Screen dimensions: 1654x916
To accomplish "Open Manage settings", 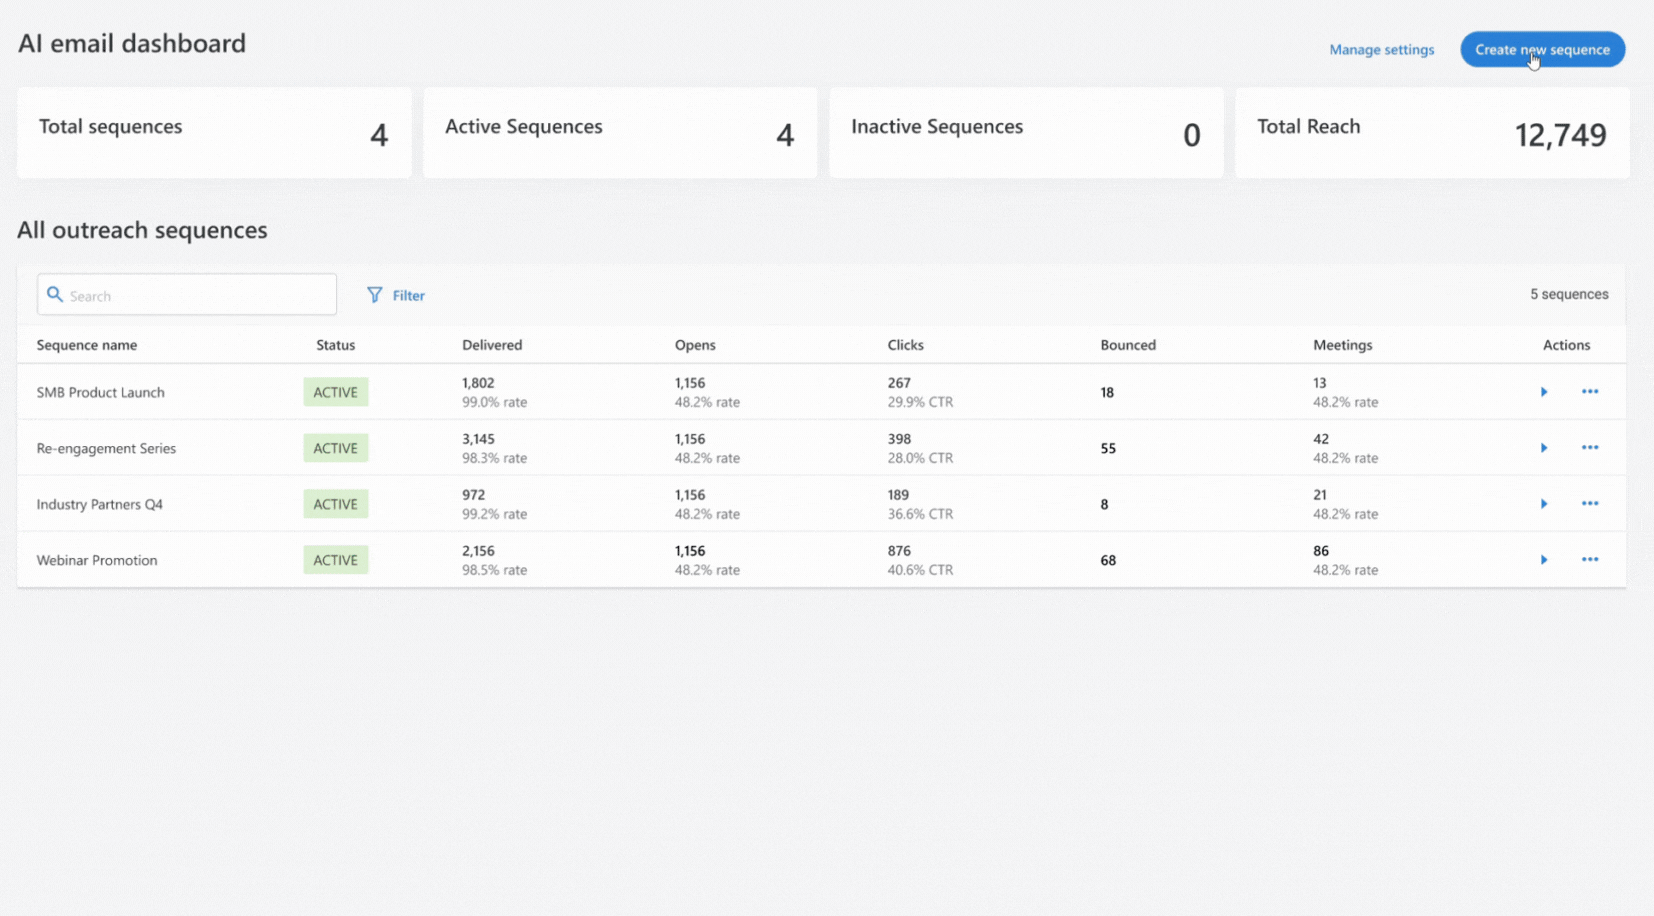I will 1381,49.
